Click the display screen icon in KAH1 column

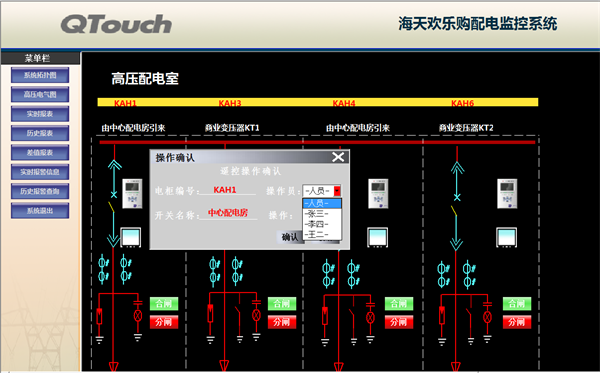(x=131, y=237)
